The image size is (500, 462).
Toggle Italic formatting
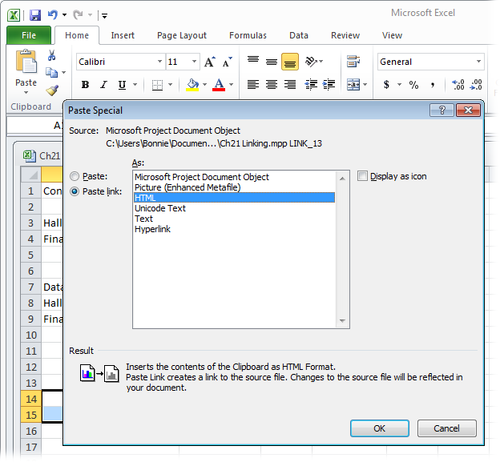point(104,85)
